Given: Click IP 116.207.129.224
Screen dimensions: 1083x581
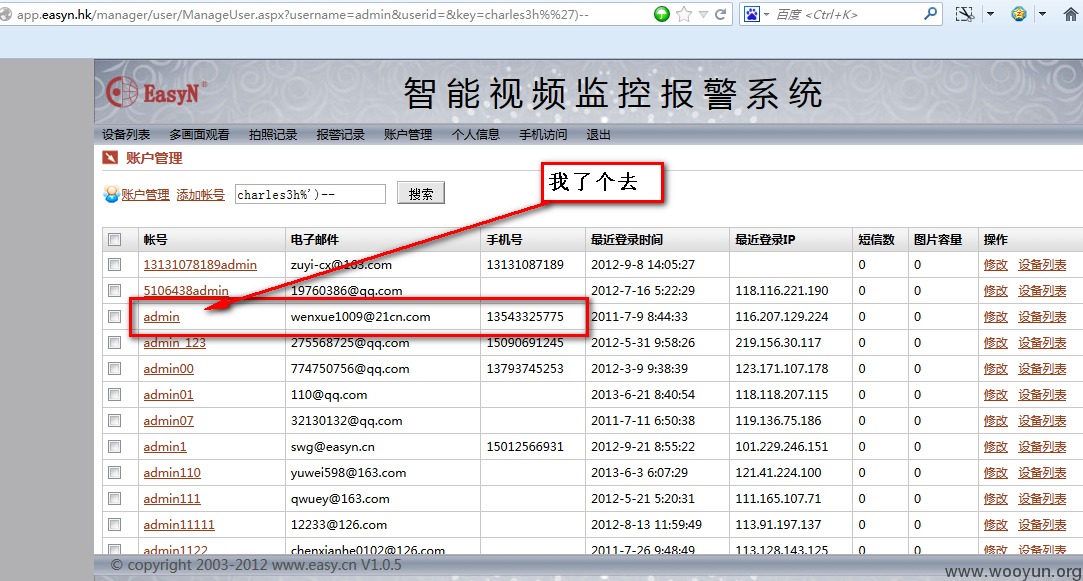Looking at the screenshot, I should [782, 317].
